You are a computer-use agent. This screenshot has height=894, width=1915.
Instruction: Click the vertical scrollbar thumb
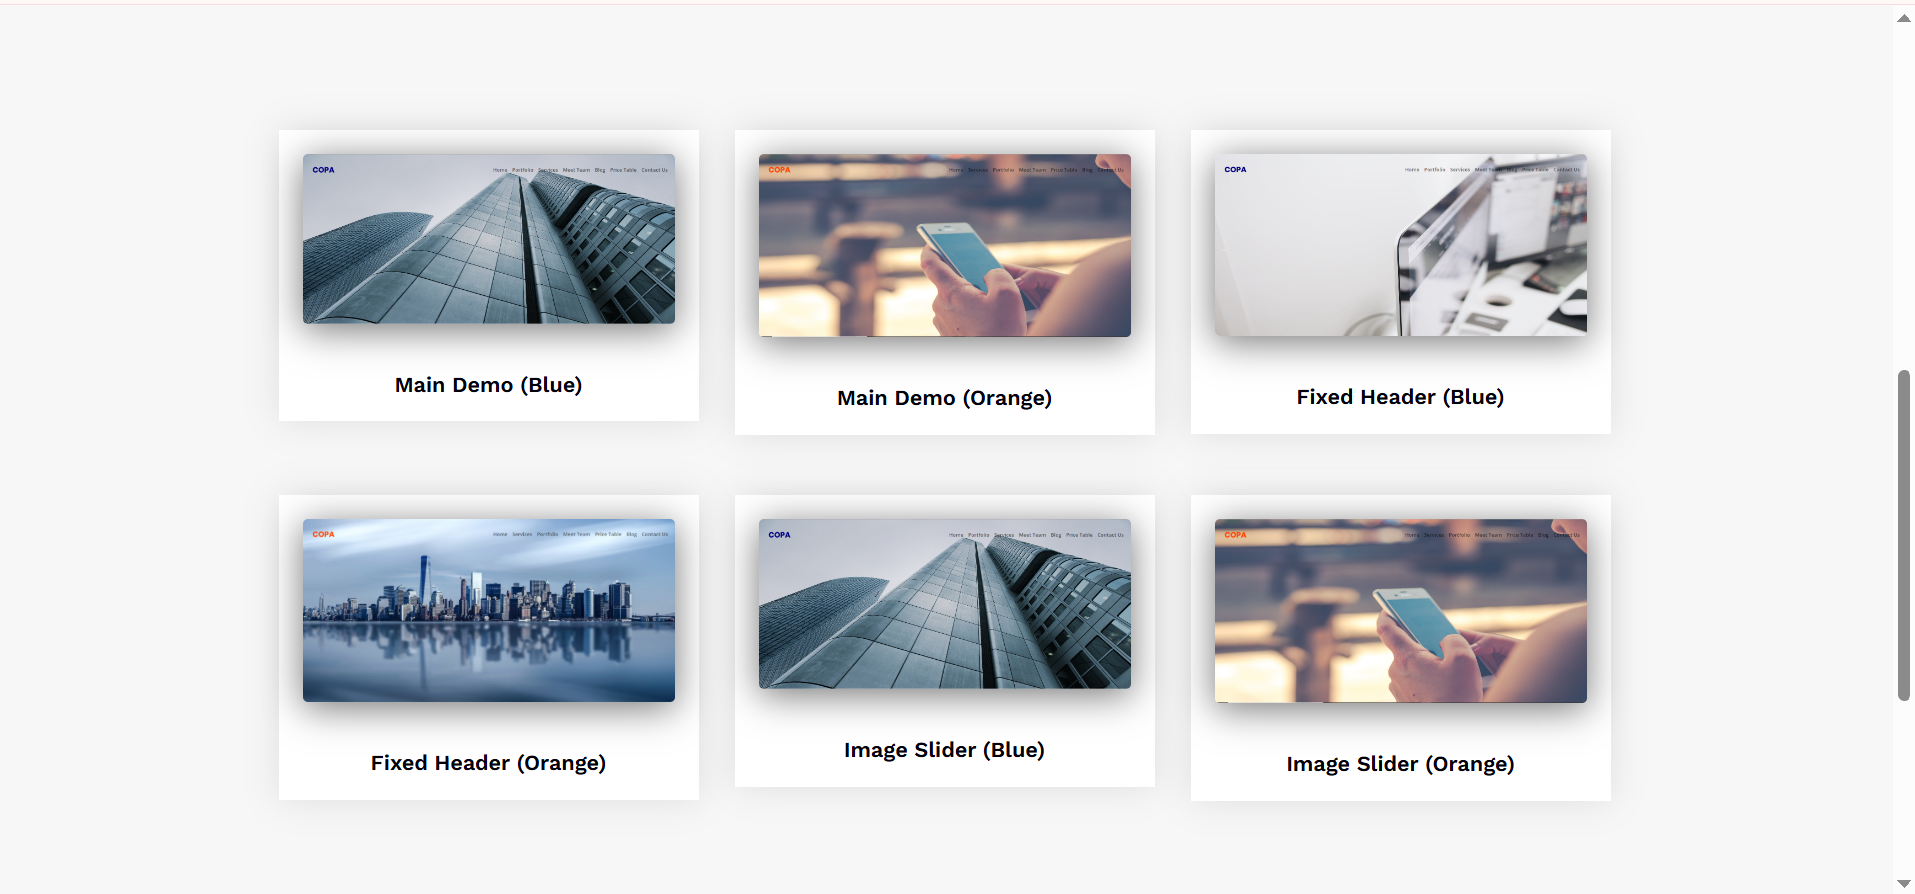(1904, 535)
